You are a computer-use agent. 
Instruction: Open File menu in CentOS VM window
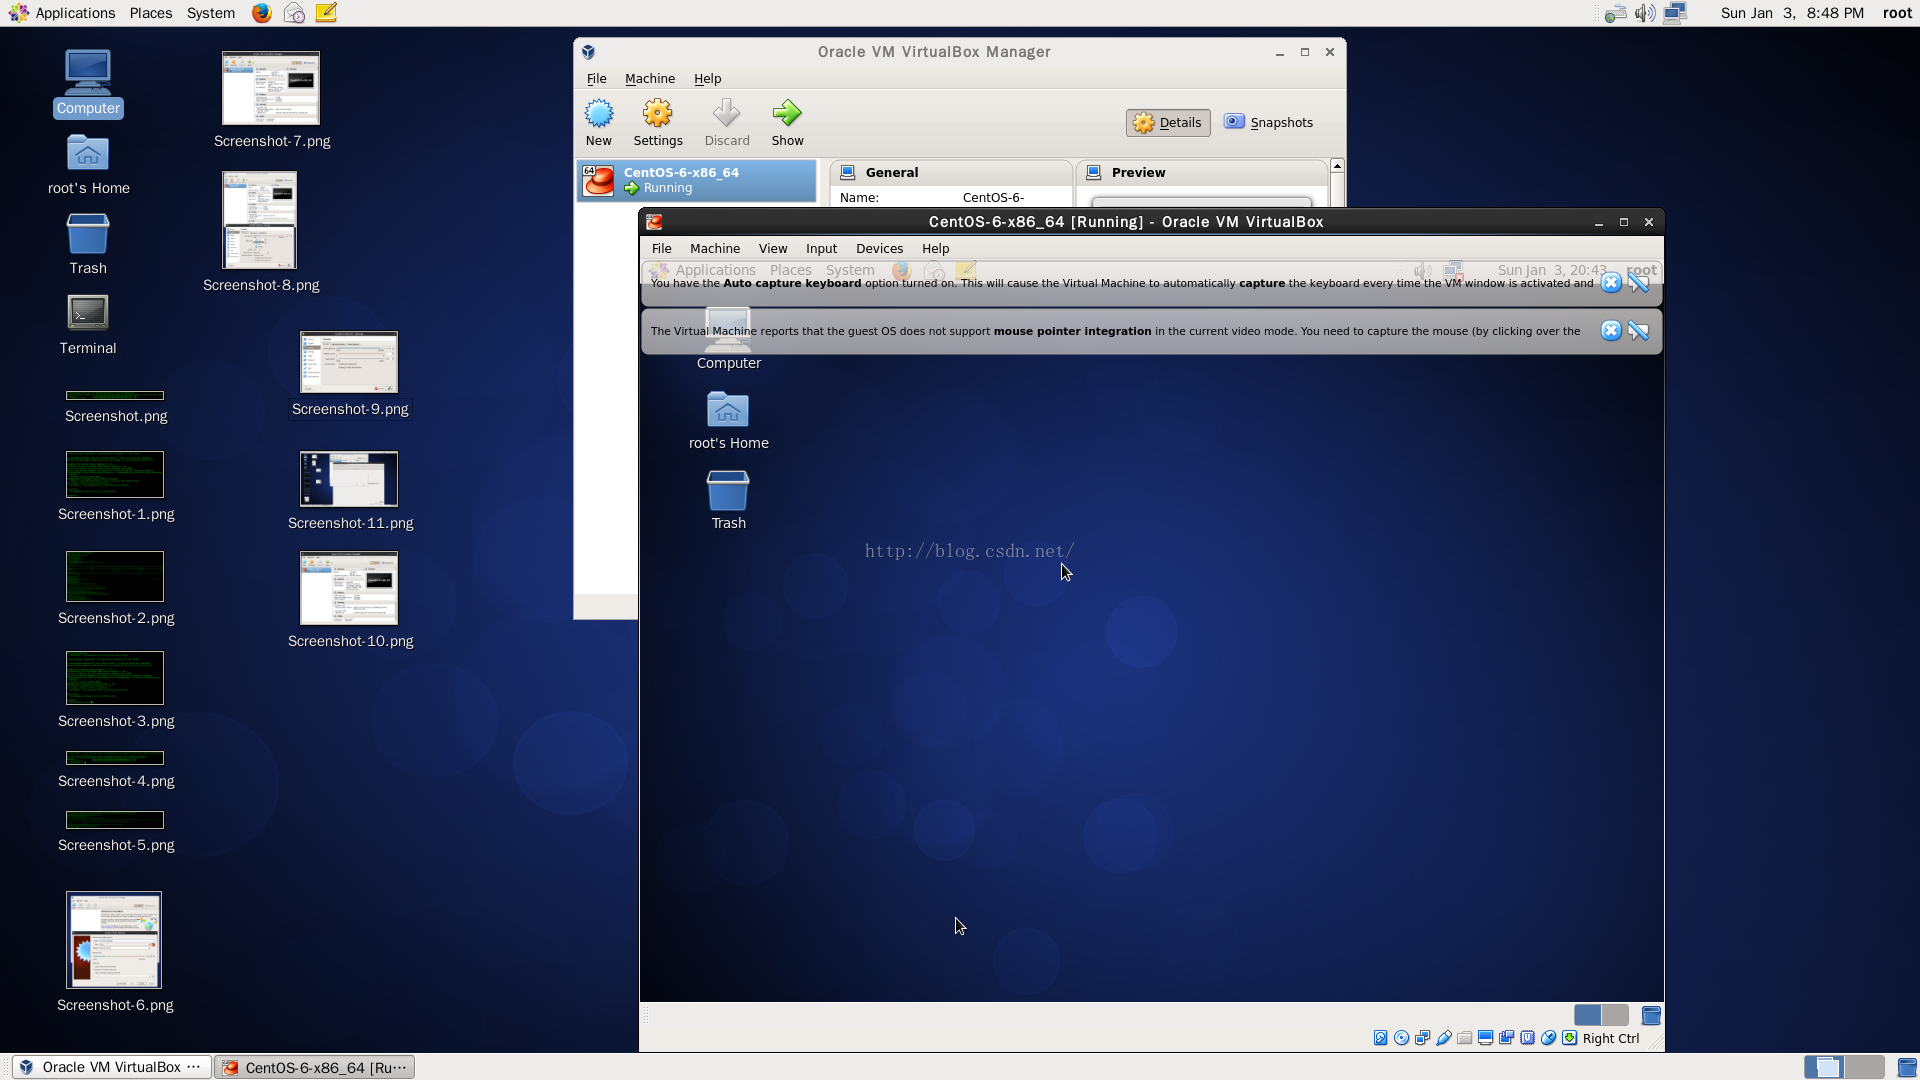tap(661, 248)
